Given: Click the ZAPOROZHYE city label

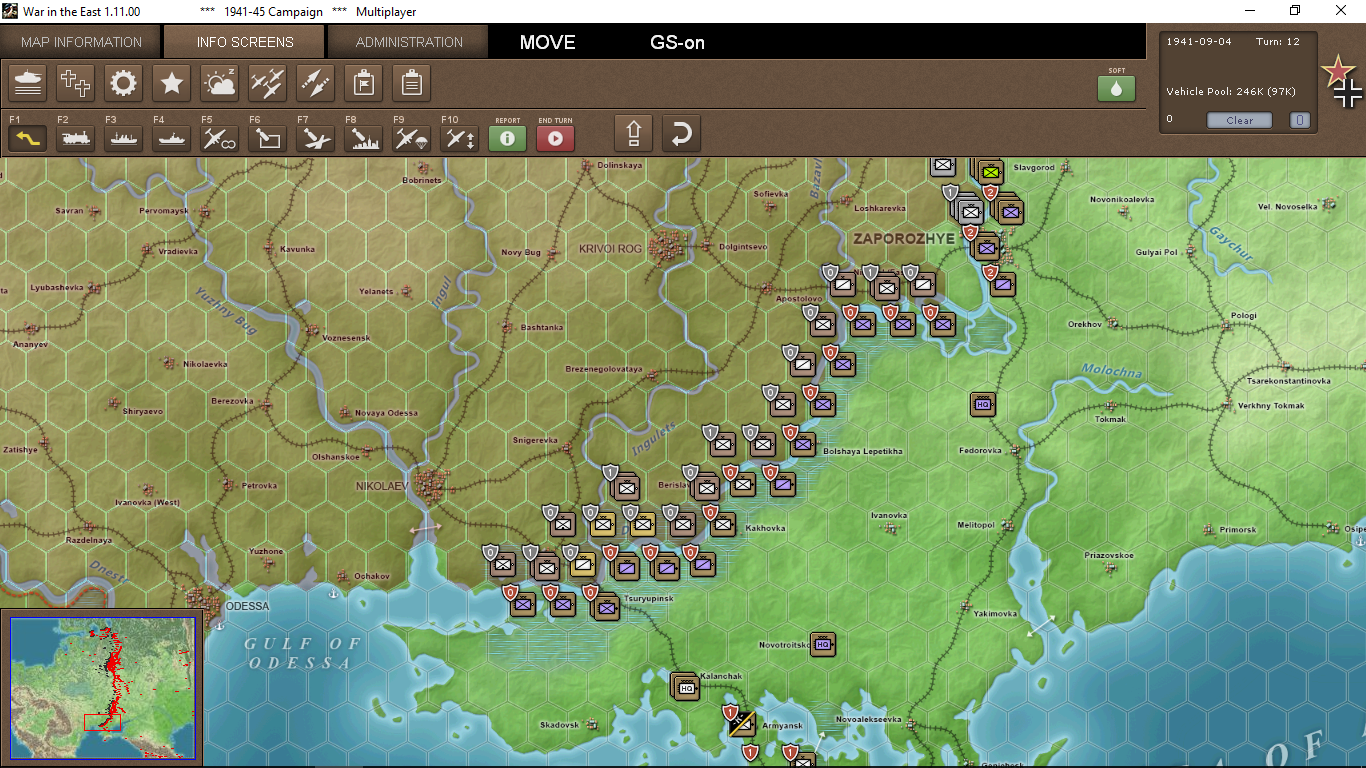Looking at the screenshot, I should tap(903, 239).
